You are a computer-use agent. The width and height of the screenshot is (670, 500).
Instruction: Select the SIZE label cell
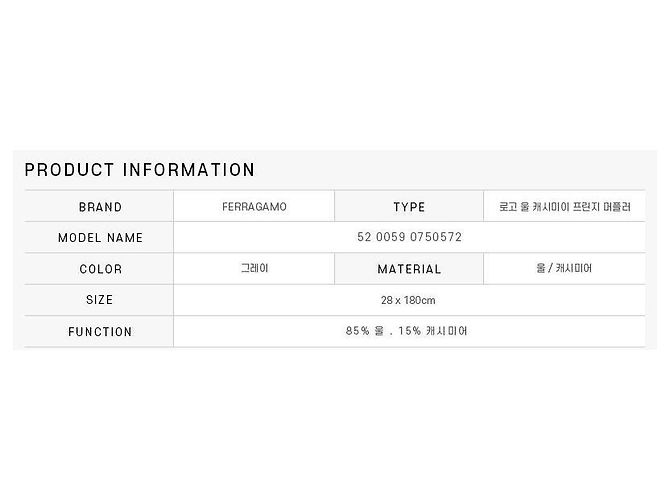point(99,300)
